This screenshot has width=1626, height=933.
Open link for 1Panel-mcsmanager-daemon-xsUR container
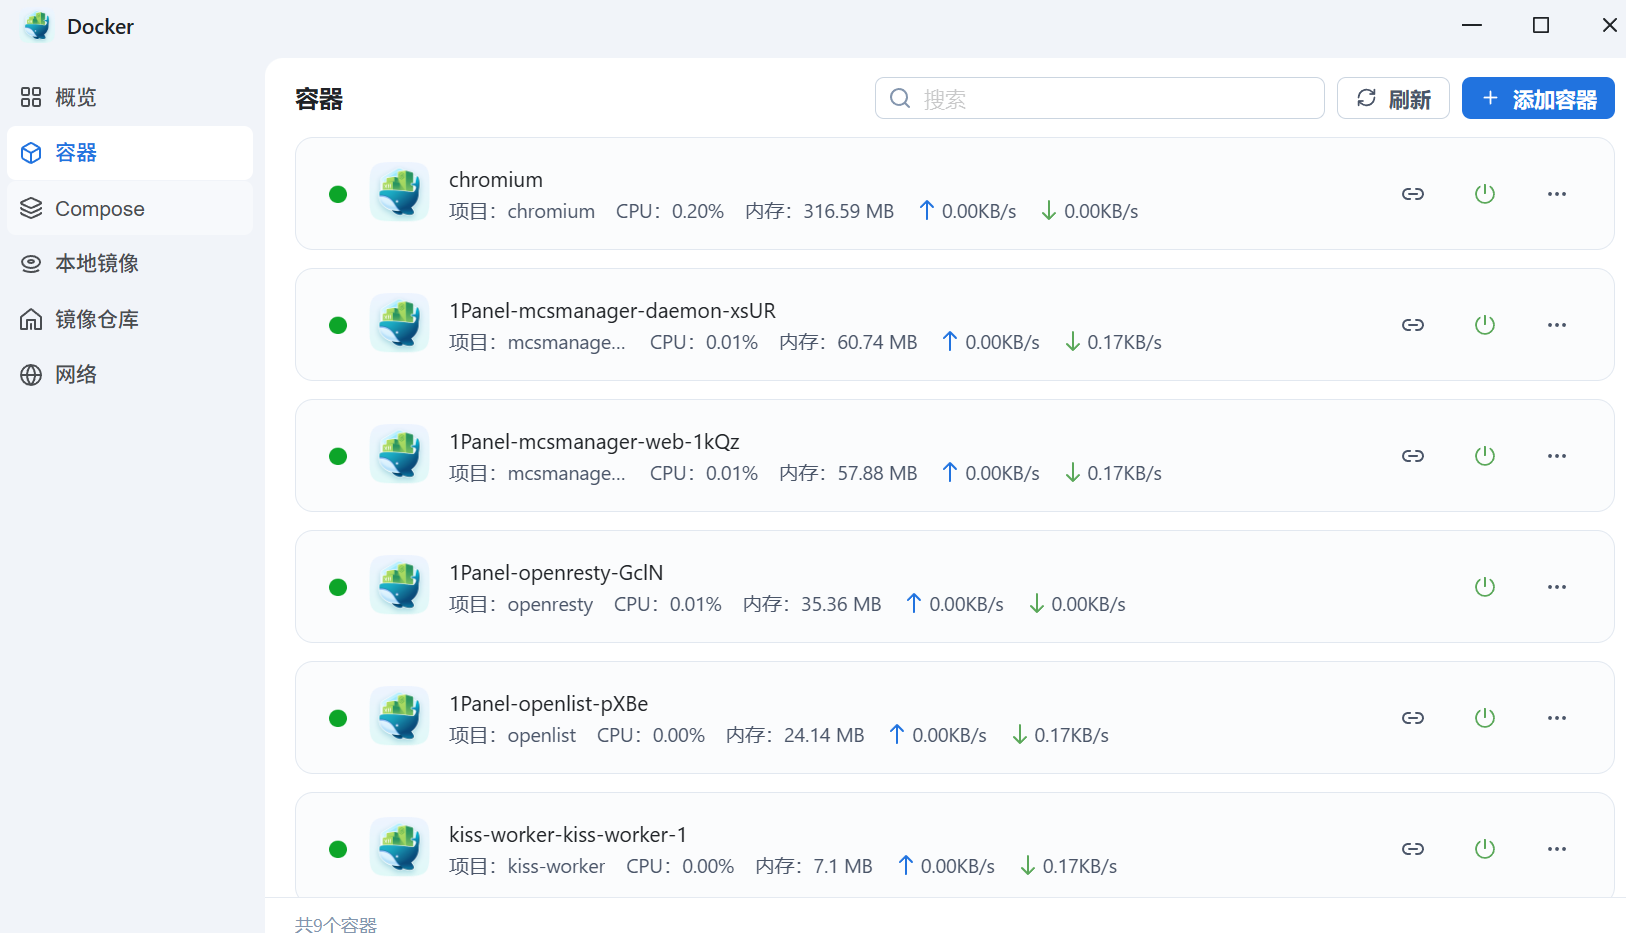[x=1412, y=325]
